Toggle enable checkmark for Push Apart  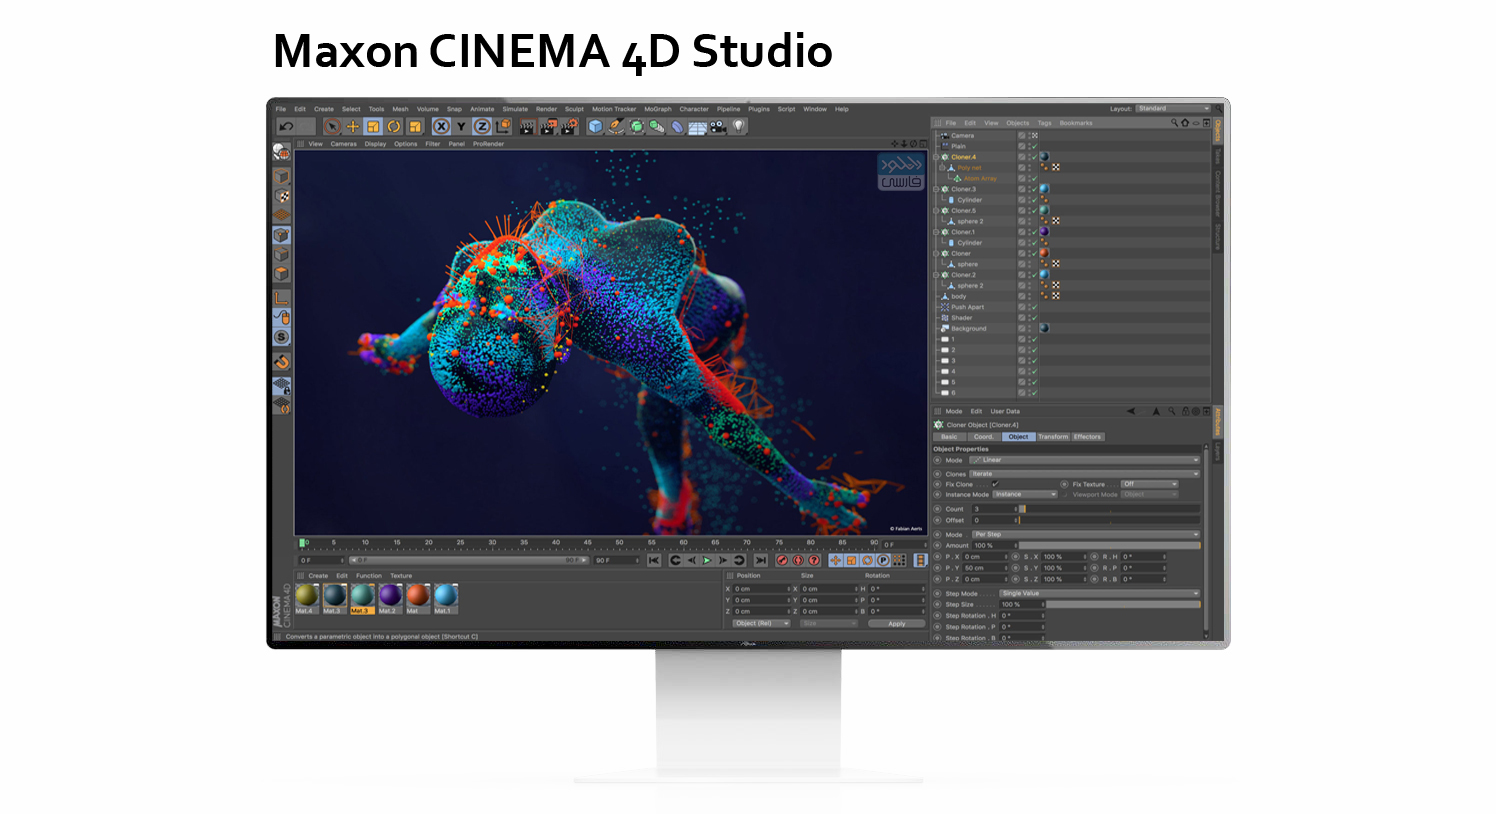(1034, 307)
